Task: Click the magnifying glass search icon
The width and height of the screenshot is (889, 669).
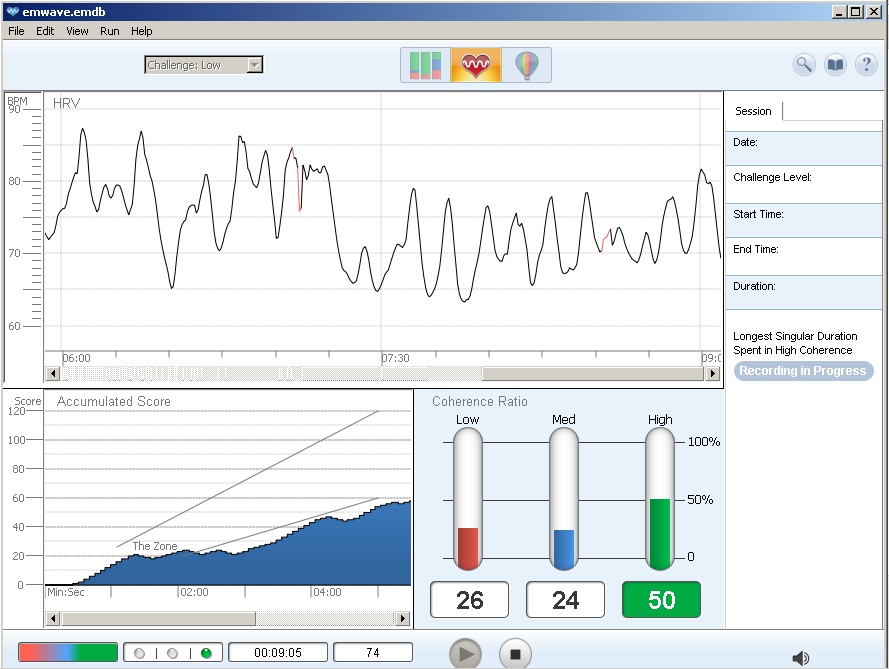Action: tap(804, 65)
